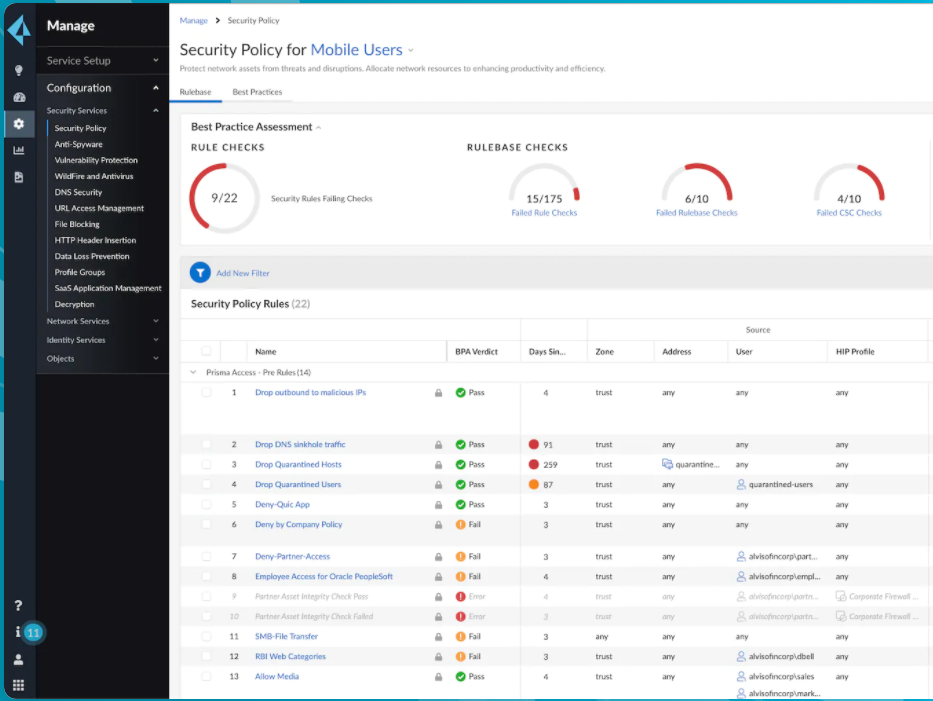Click the question mark help icon
The height and width of the screenshot is (701, 933).
click(18, 605)
